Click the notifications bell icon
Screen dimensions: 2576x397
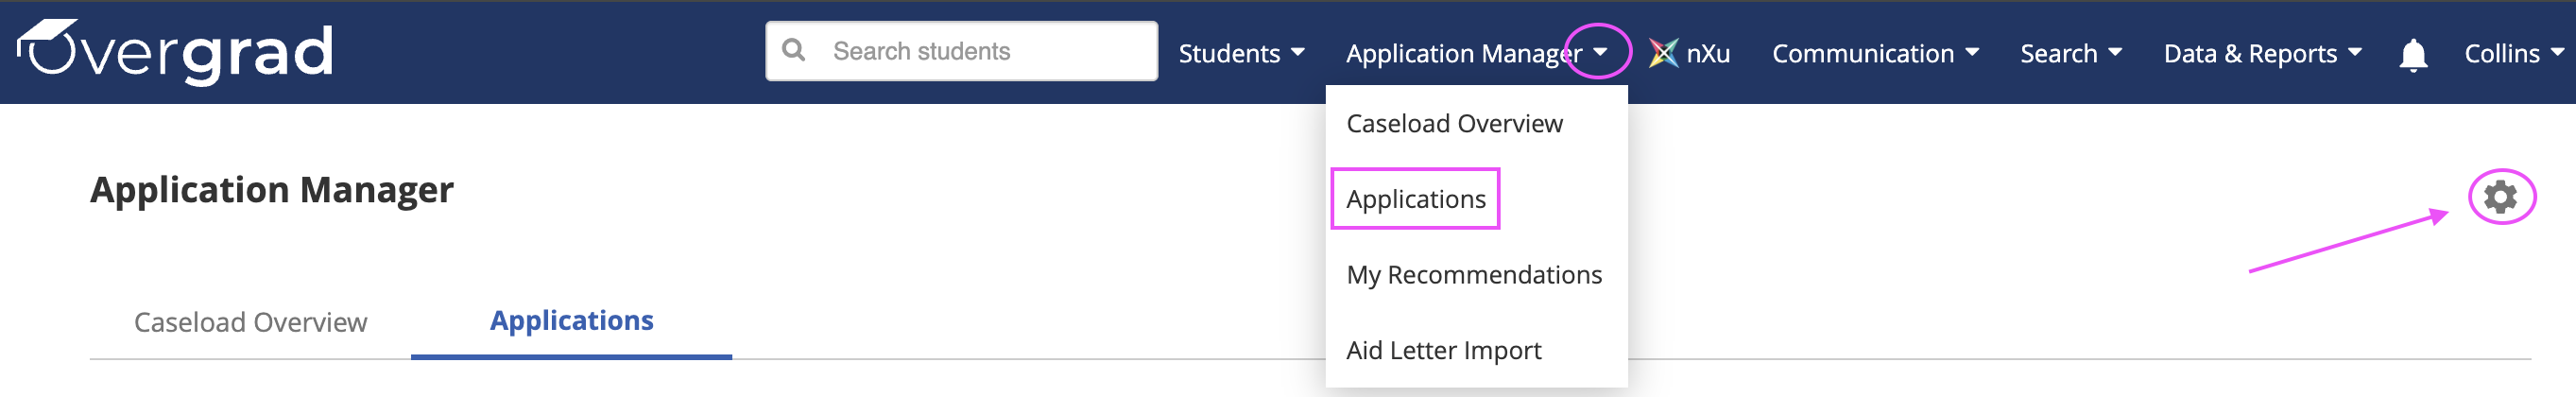2412,54
